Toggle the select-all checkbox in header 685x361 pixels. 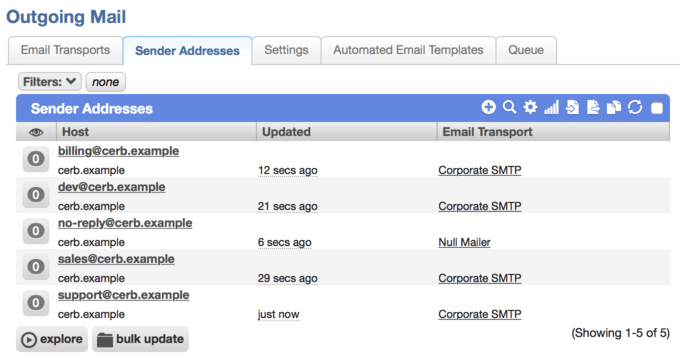[x=657, y=108]
